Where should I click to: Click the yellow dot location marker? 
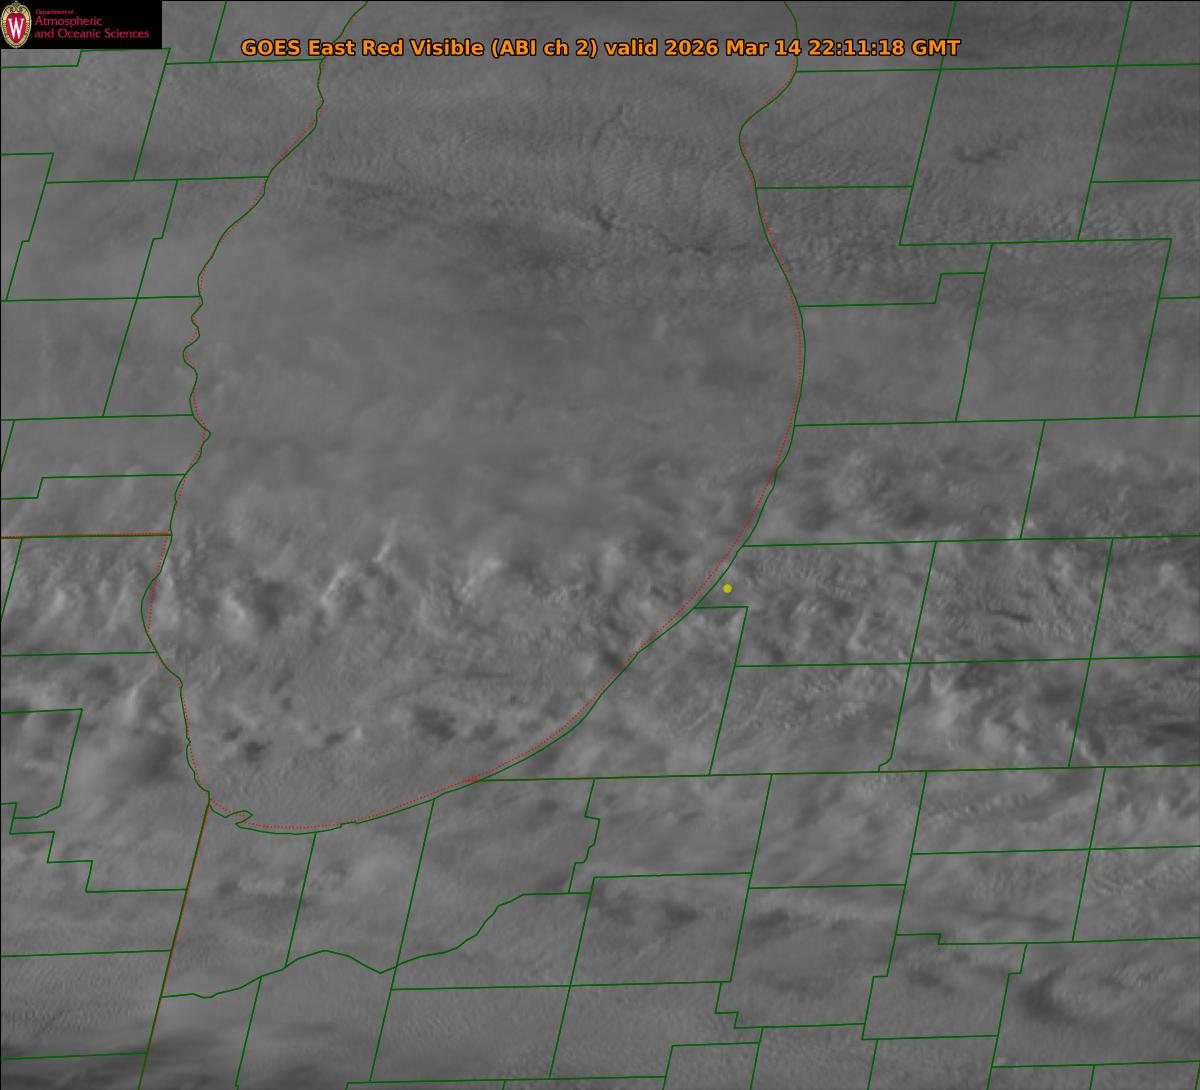coord(727,588)
